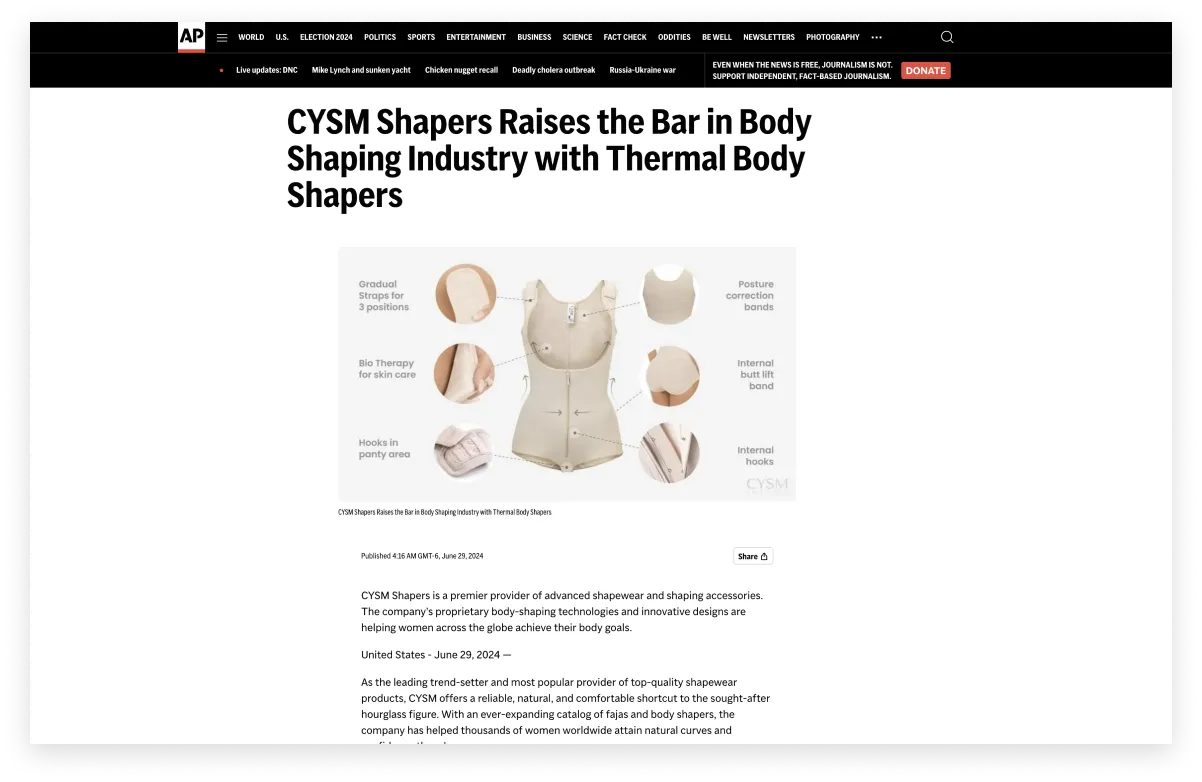Image resolution: width=1202 pixels, height=782 pixels.
Task: Open Live updates: DNC link
Action: (x=267, y=70)
